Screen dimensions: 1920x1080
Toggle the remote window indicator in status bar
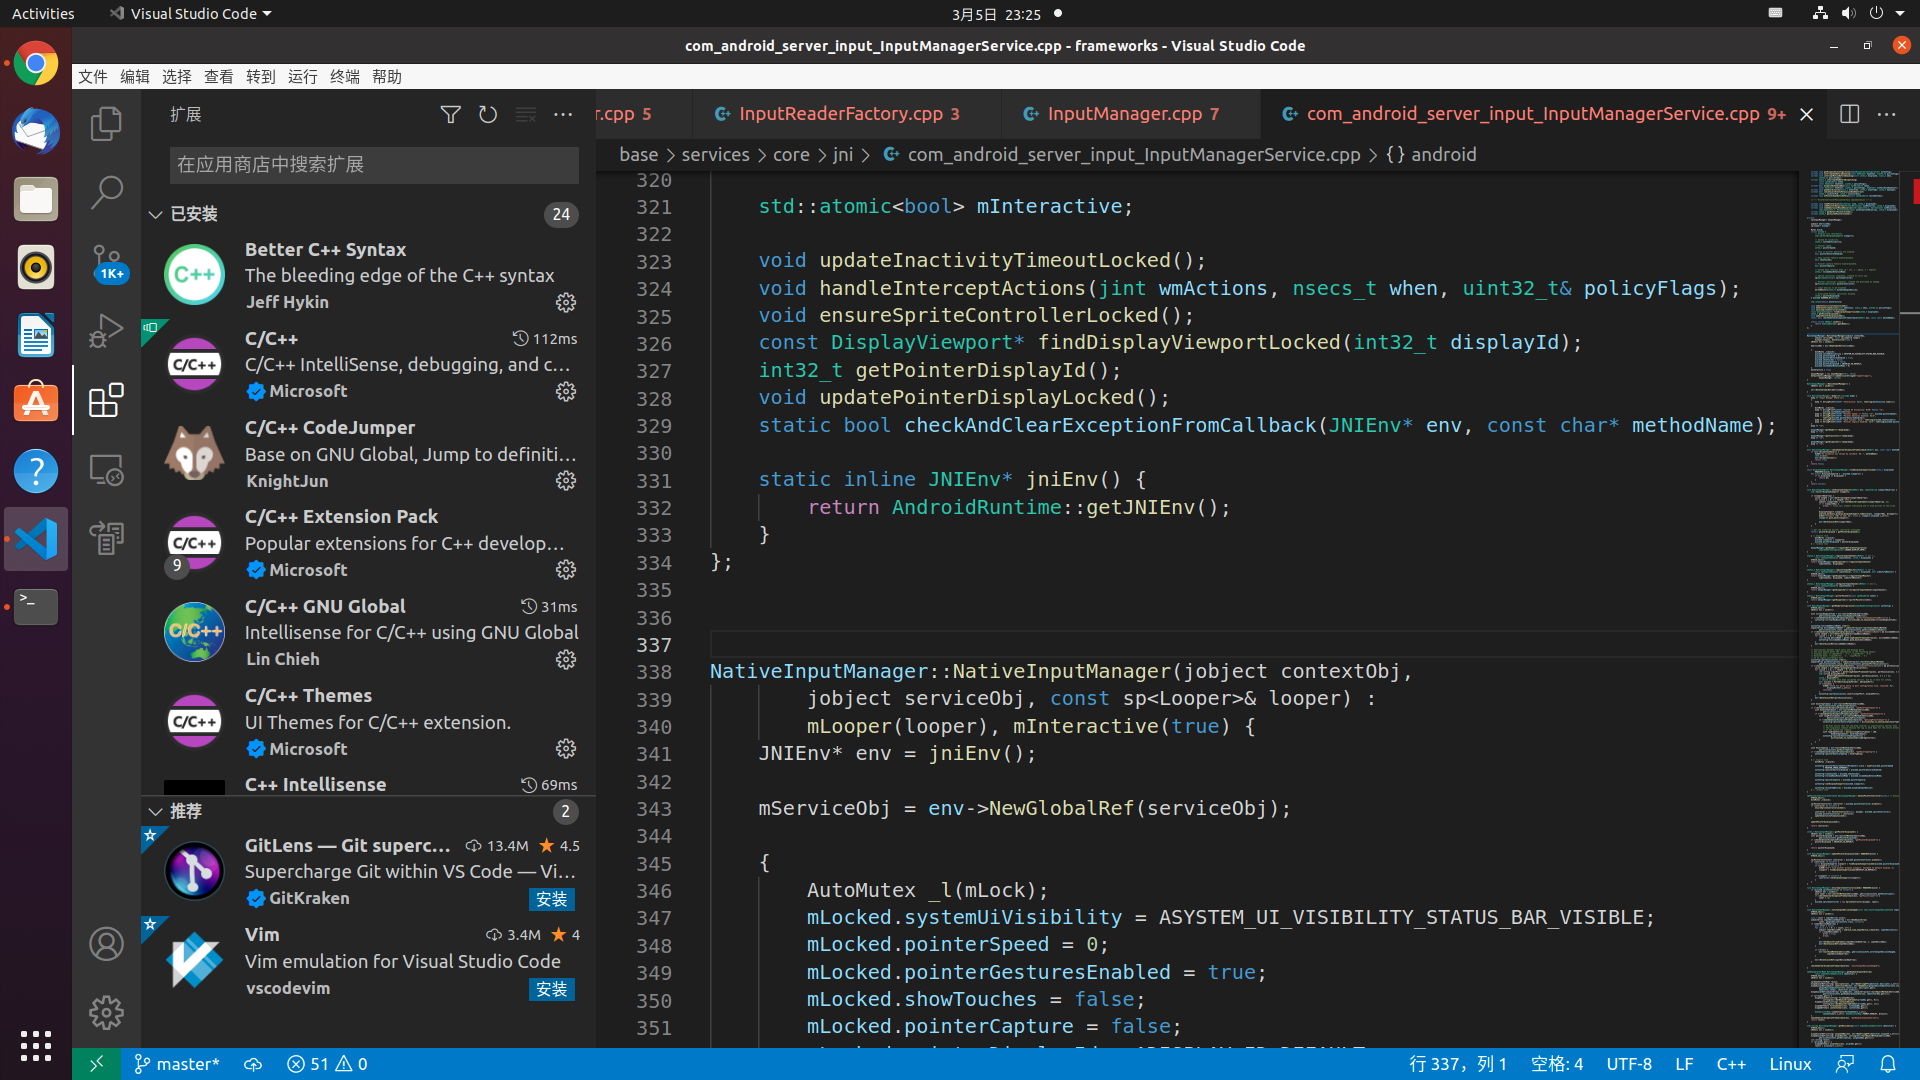coord(97,1064)
